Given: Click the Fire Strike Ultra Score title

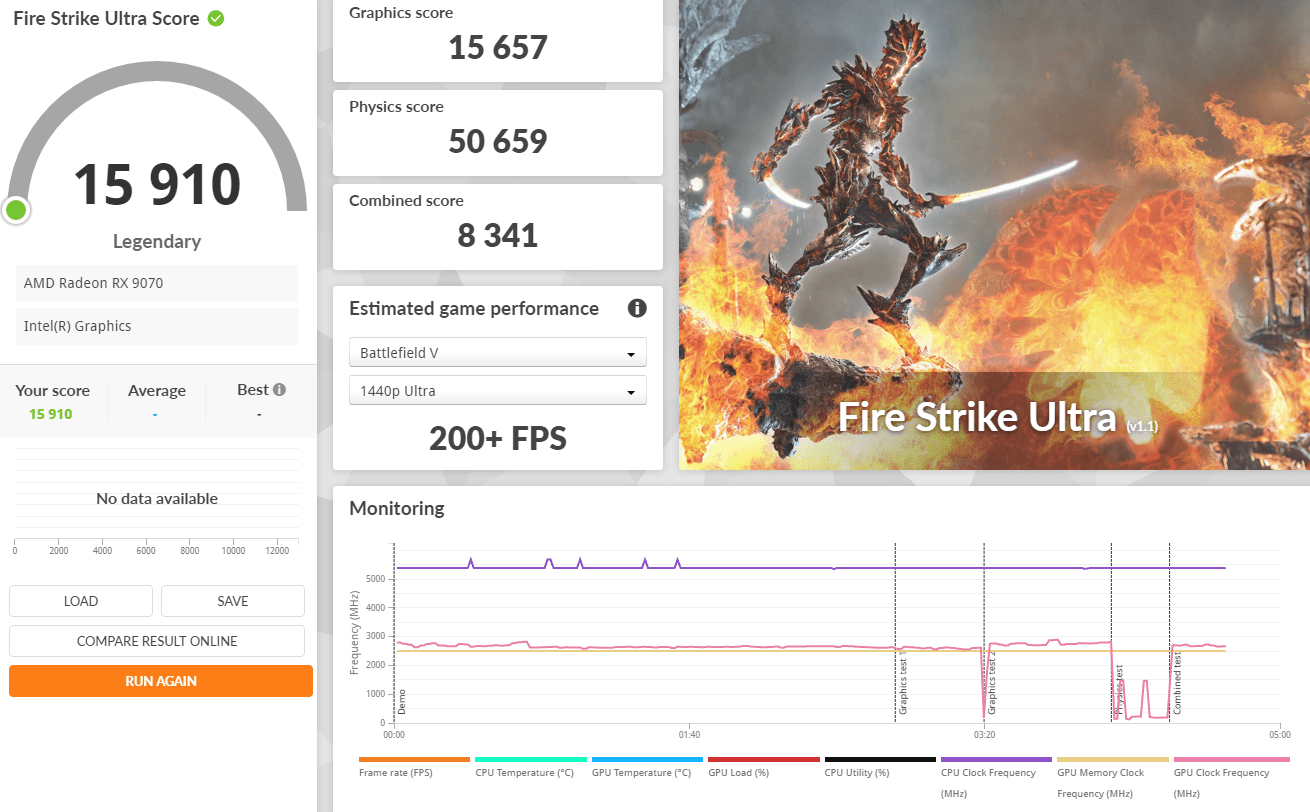Looking at the screenshot, I should pos(106,19).
